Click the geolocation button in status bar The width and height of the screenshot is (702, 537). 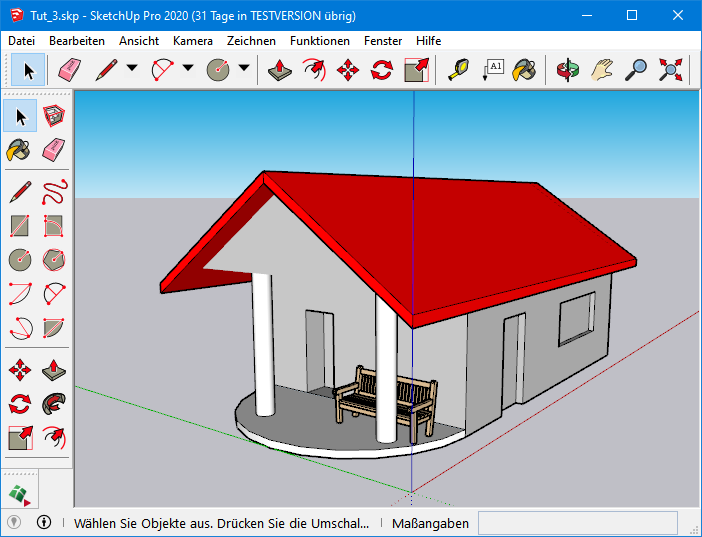(14, 522)
